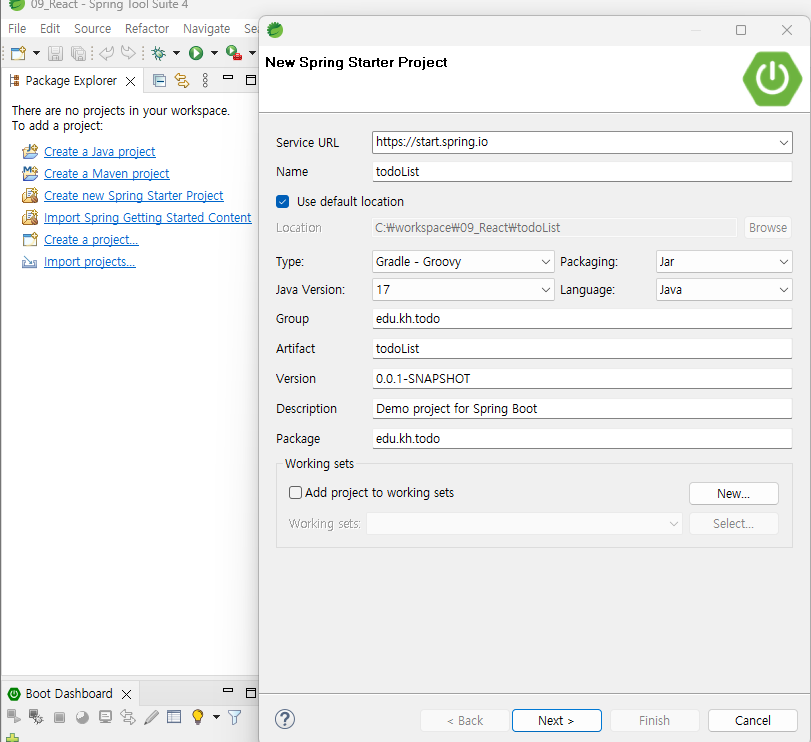Image resolution: width=811 pixels, height=742 pixels.
Task: Close the Boot Dashboard tab
Action: point(126,694)
